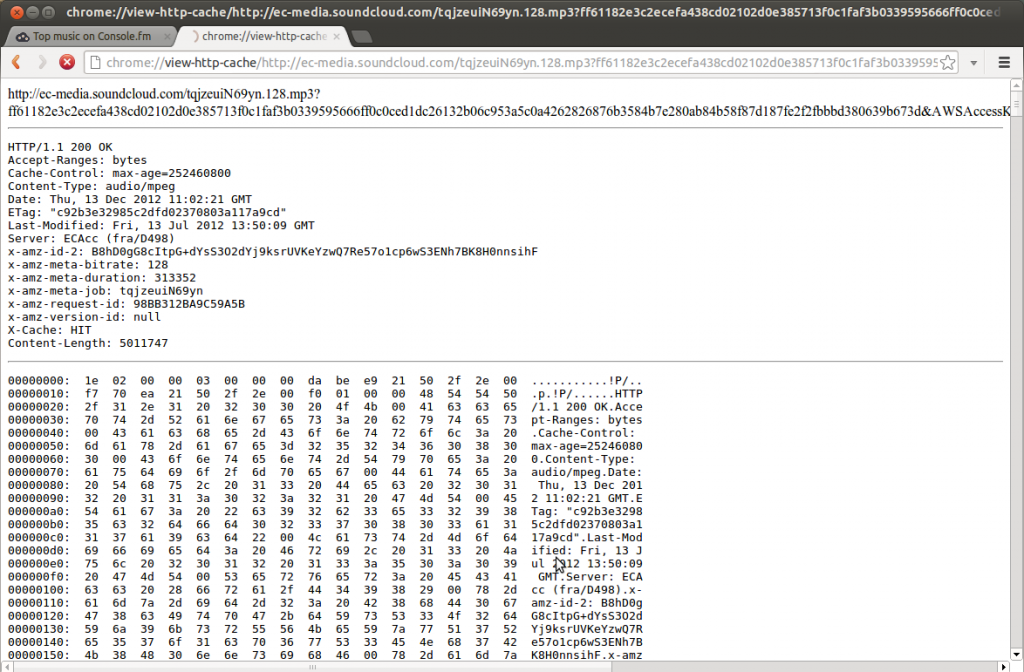Close the Top music on Console.fm tab
Screen dimensions: 1024x672
tap(167, 37)
